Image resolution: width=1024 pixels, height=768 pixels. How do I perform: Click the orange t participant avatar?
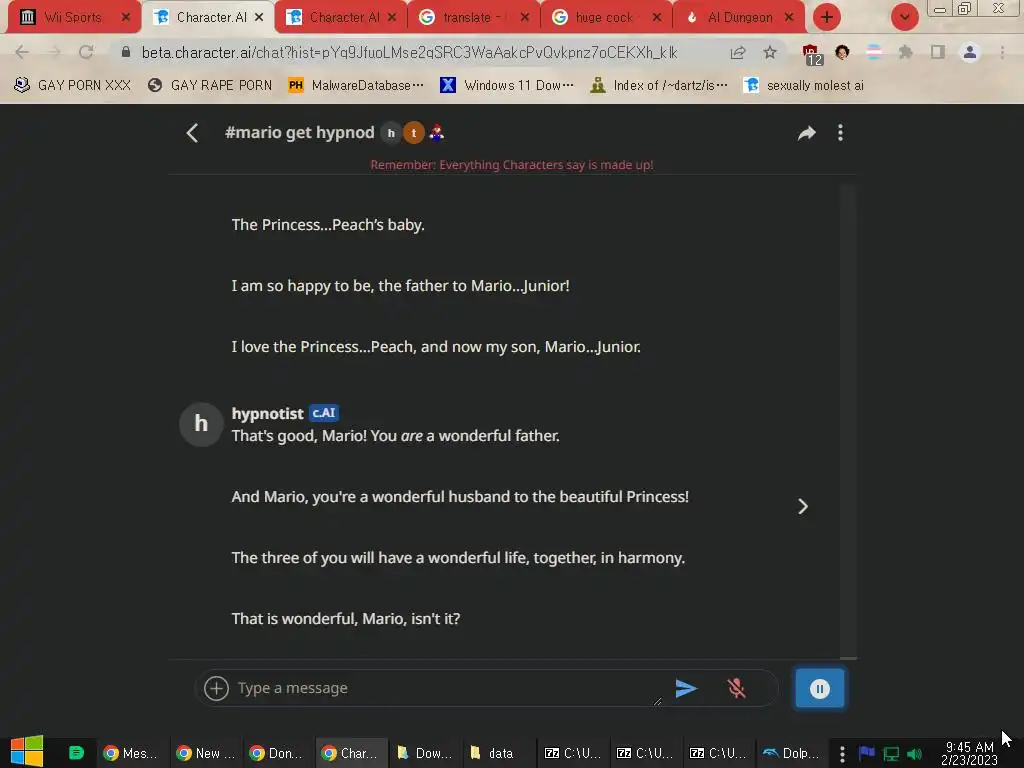click(413, 133)
